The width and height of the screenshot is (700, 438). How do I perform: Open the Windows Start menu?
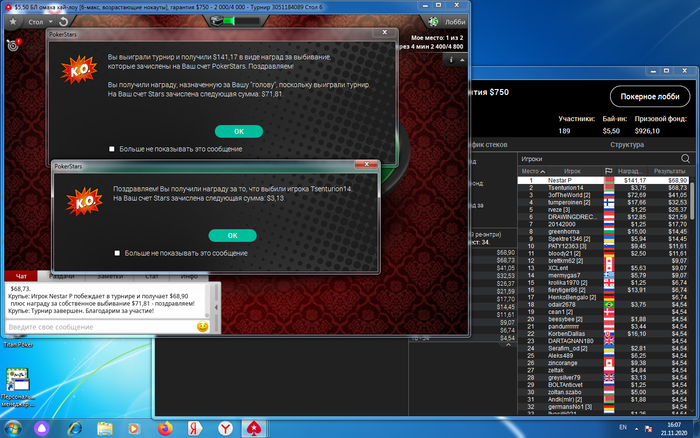pyautogui.click(x=12, y=429)
